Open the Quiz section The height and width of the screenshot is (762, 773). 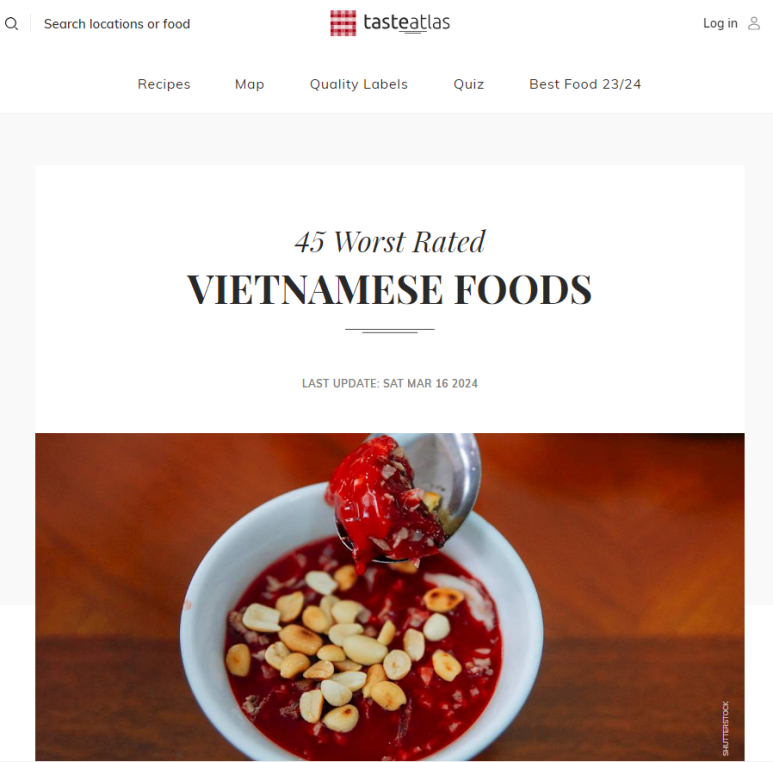click(x=468, y=84)
